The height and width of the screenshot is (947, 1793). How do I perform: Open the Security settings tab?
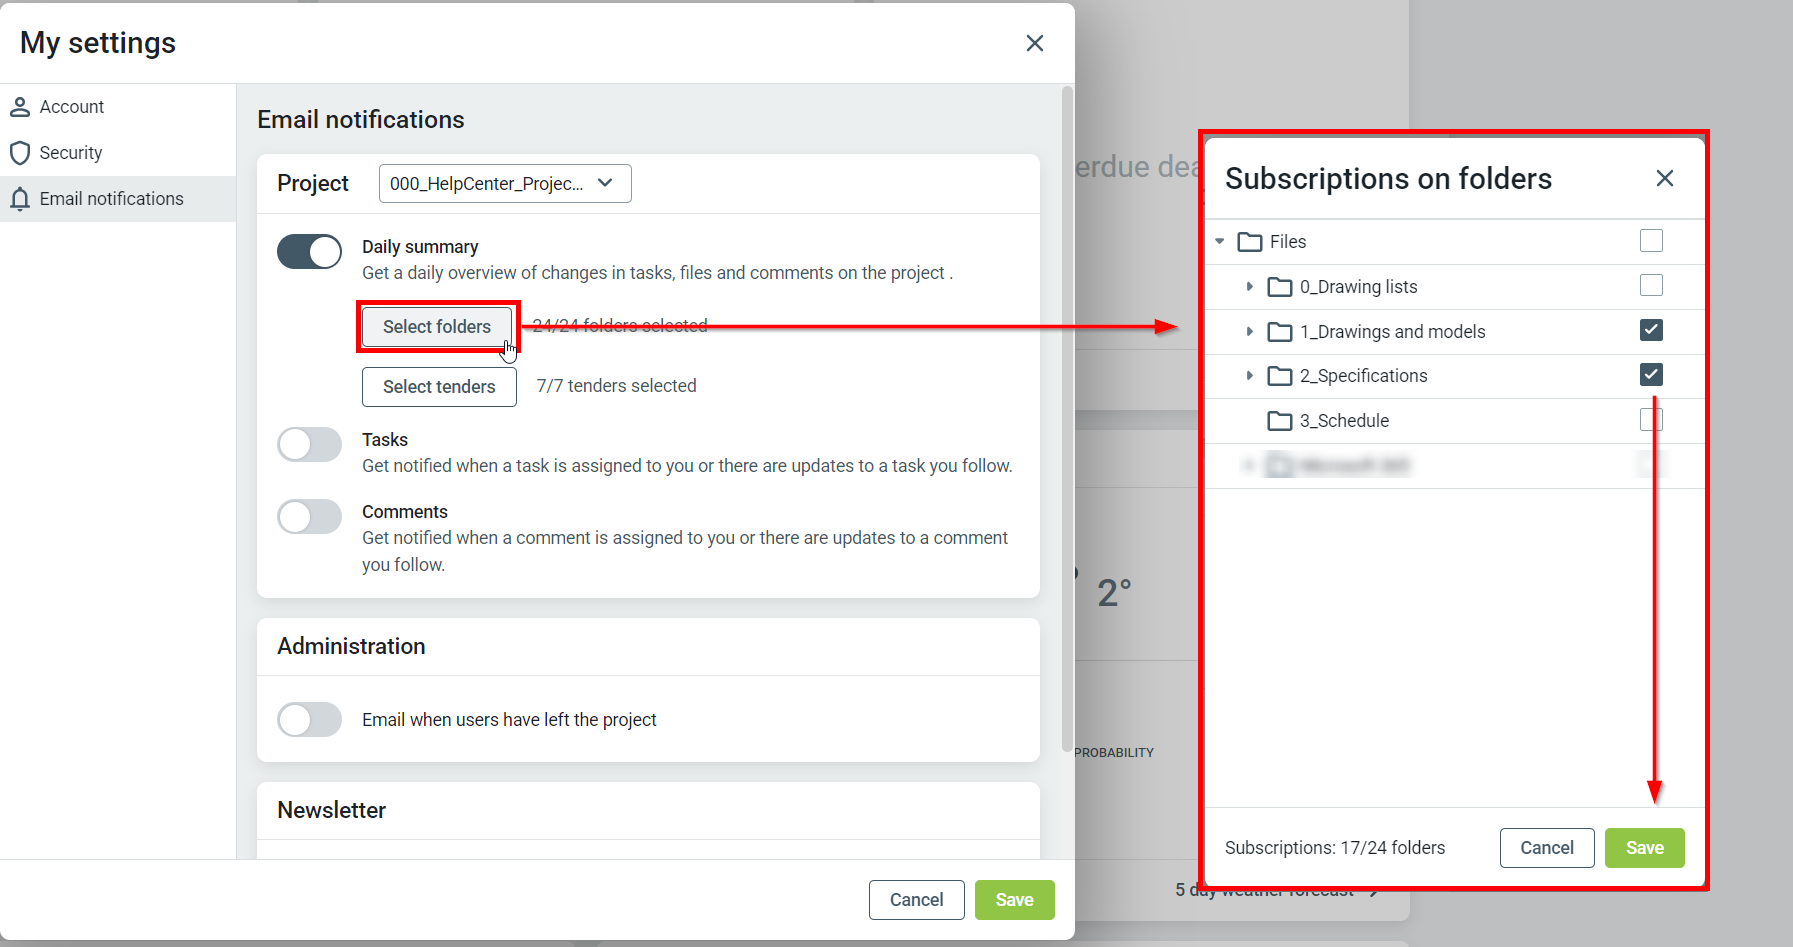click(x=70, y=153)
